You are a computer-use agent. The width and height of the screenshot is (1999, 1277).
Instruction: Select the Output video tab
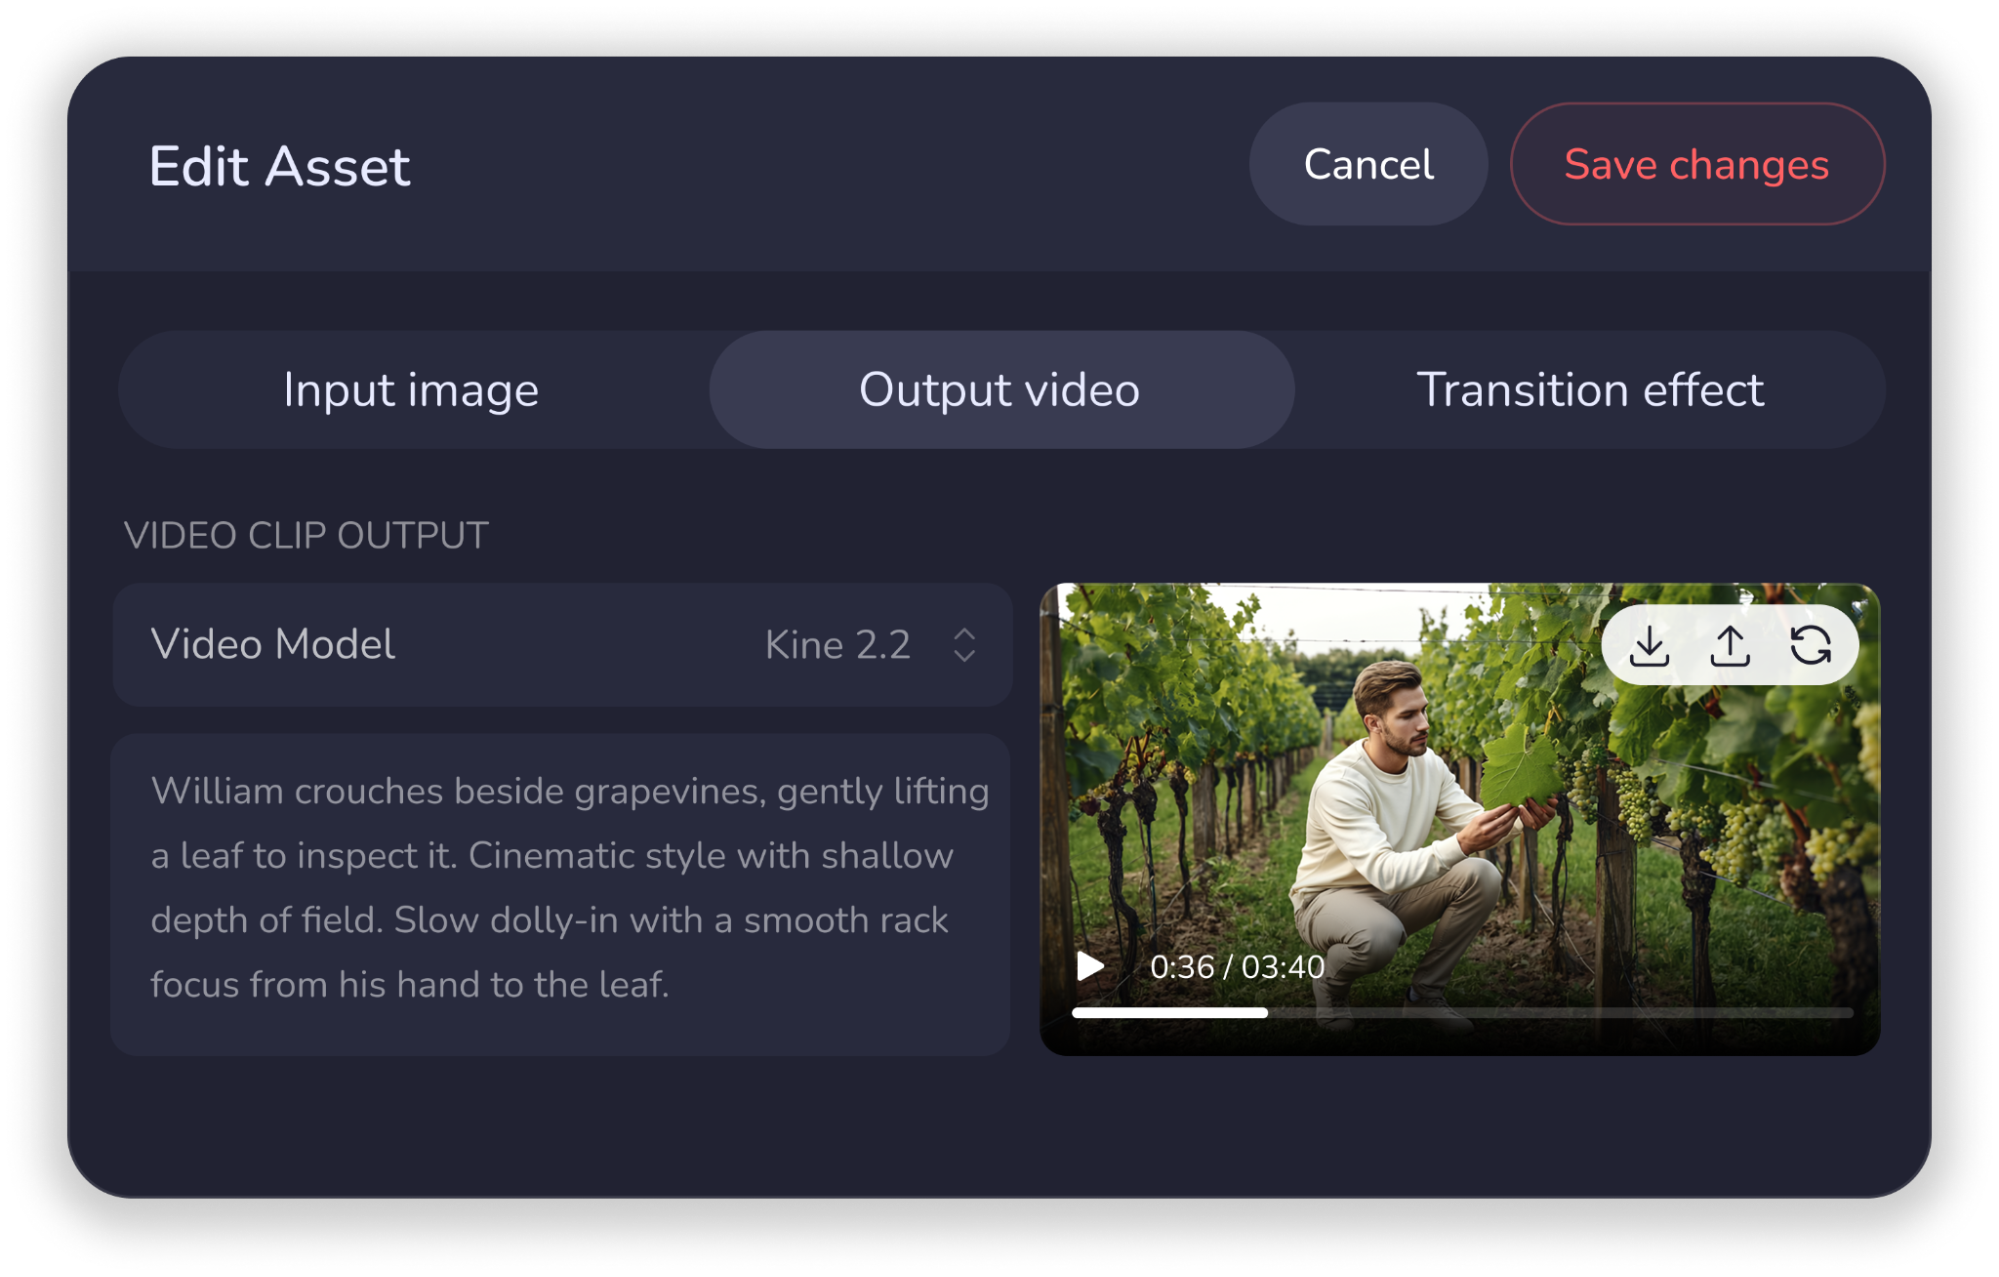tap(1000, 389)
